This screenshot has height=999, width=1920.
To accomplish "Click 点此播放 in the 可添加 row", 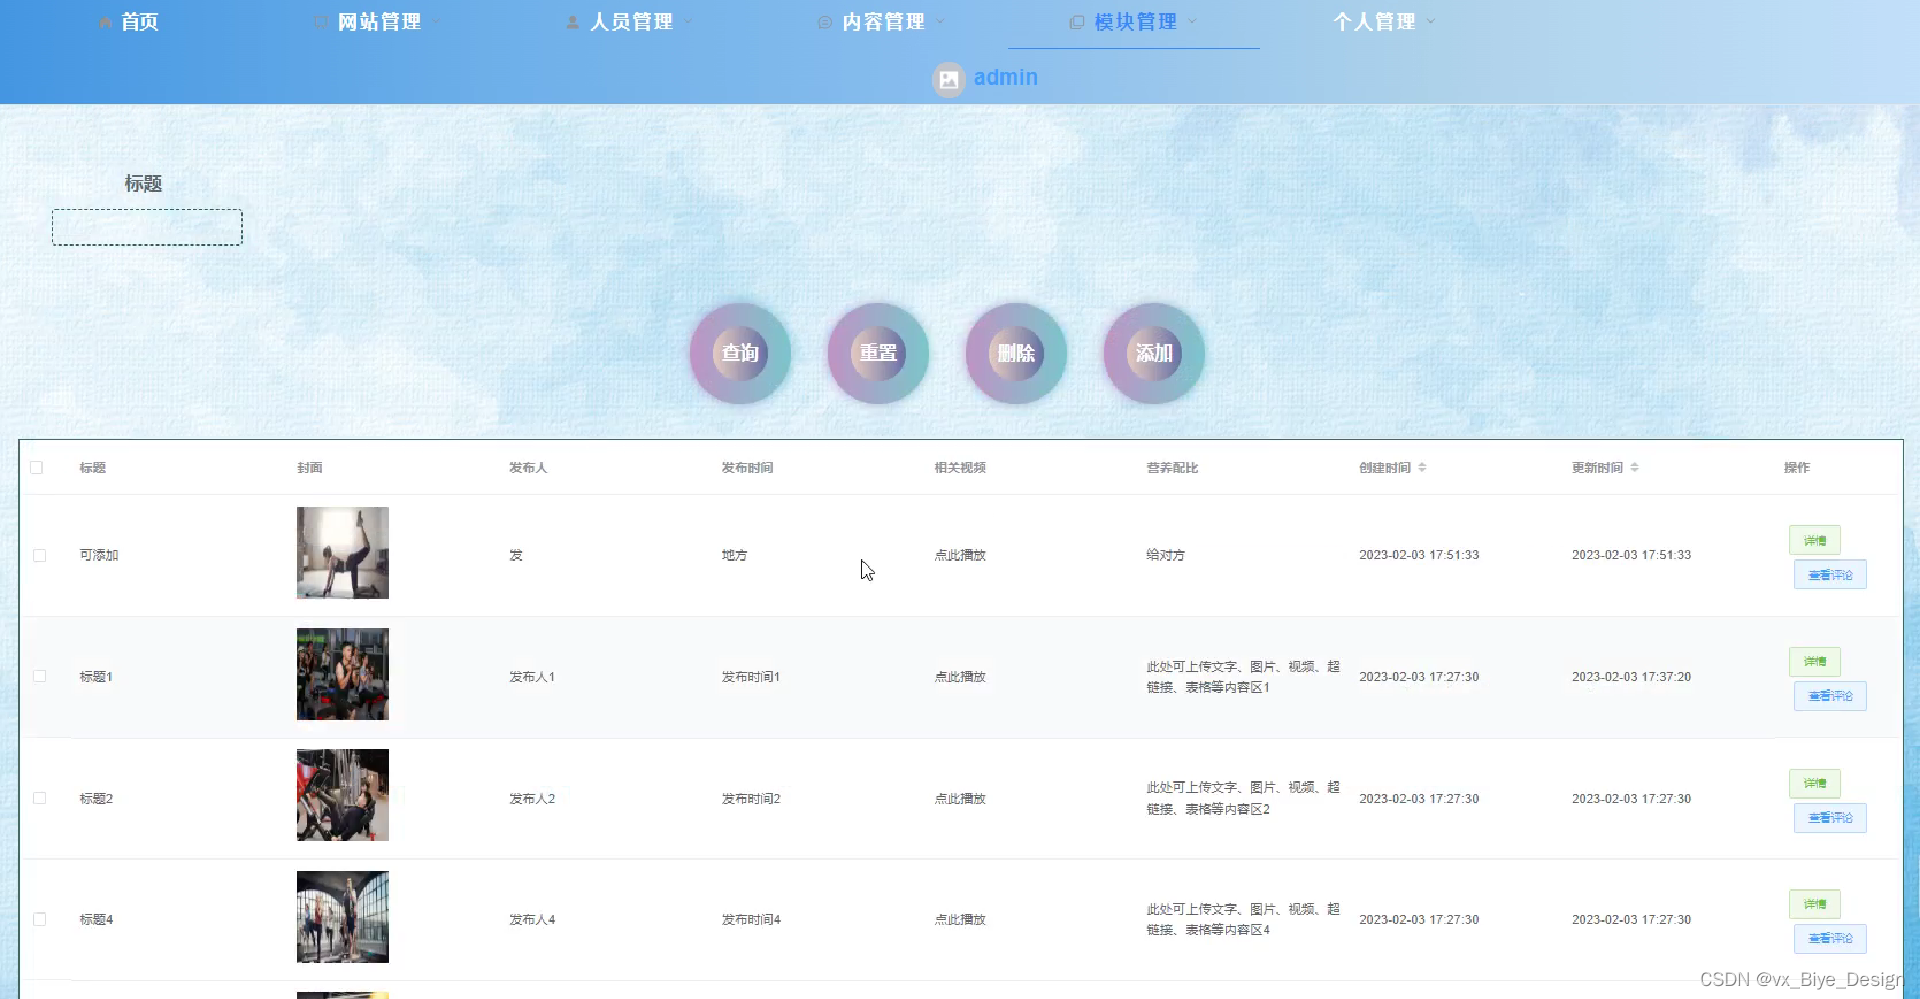I will (960, 555).
